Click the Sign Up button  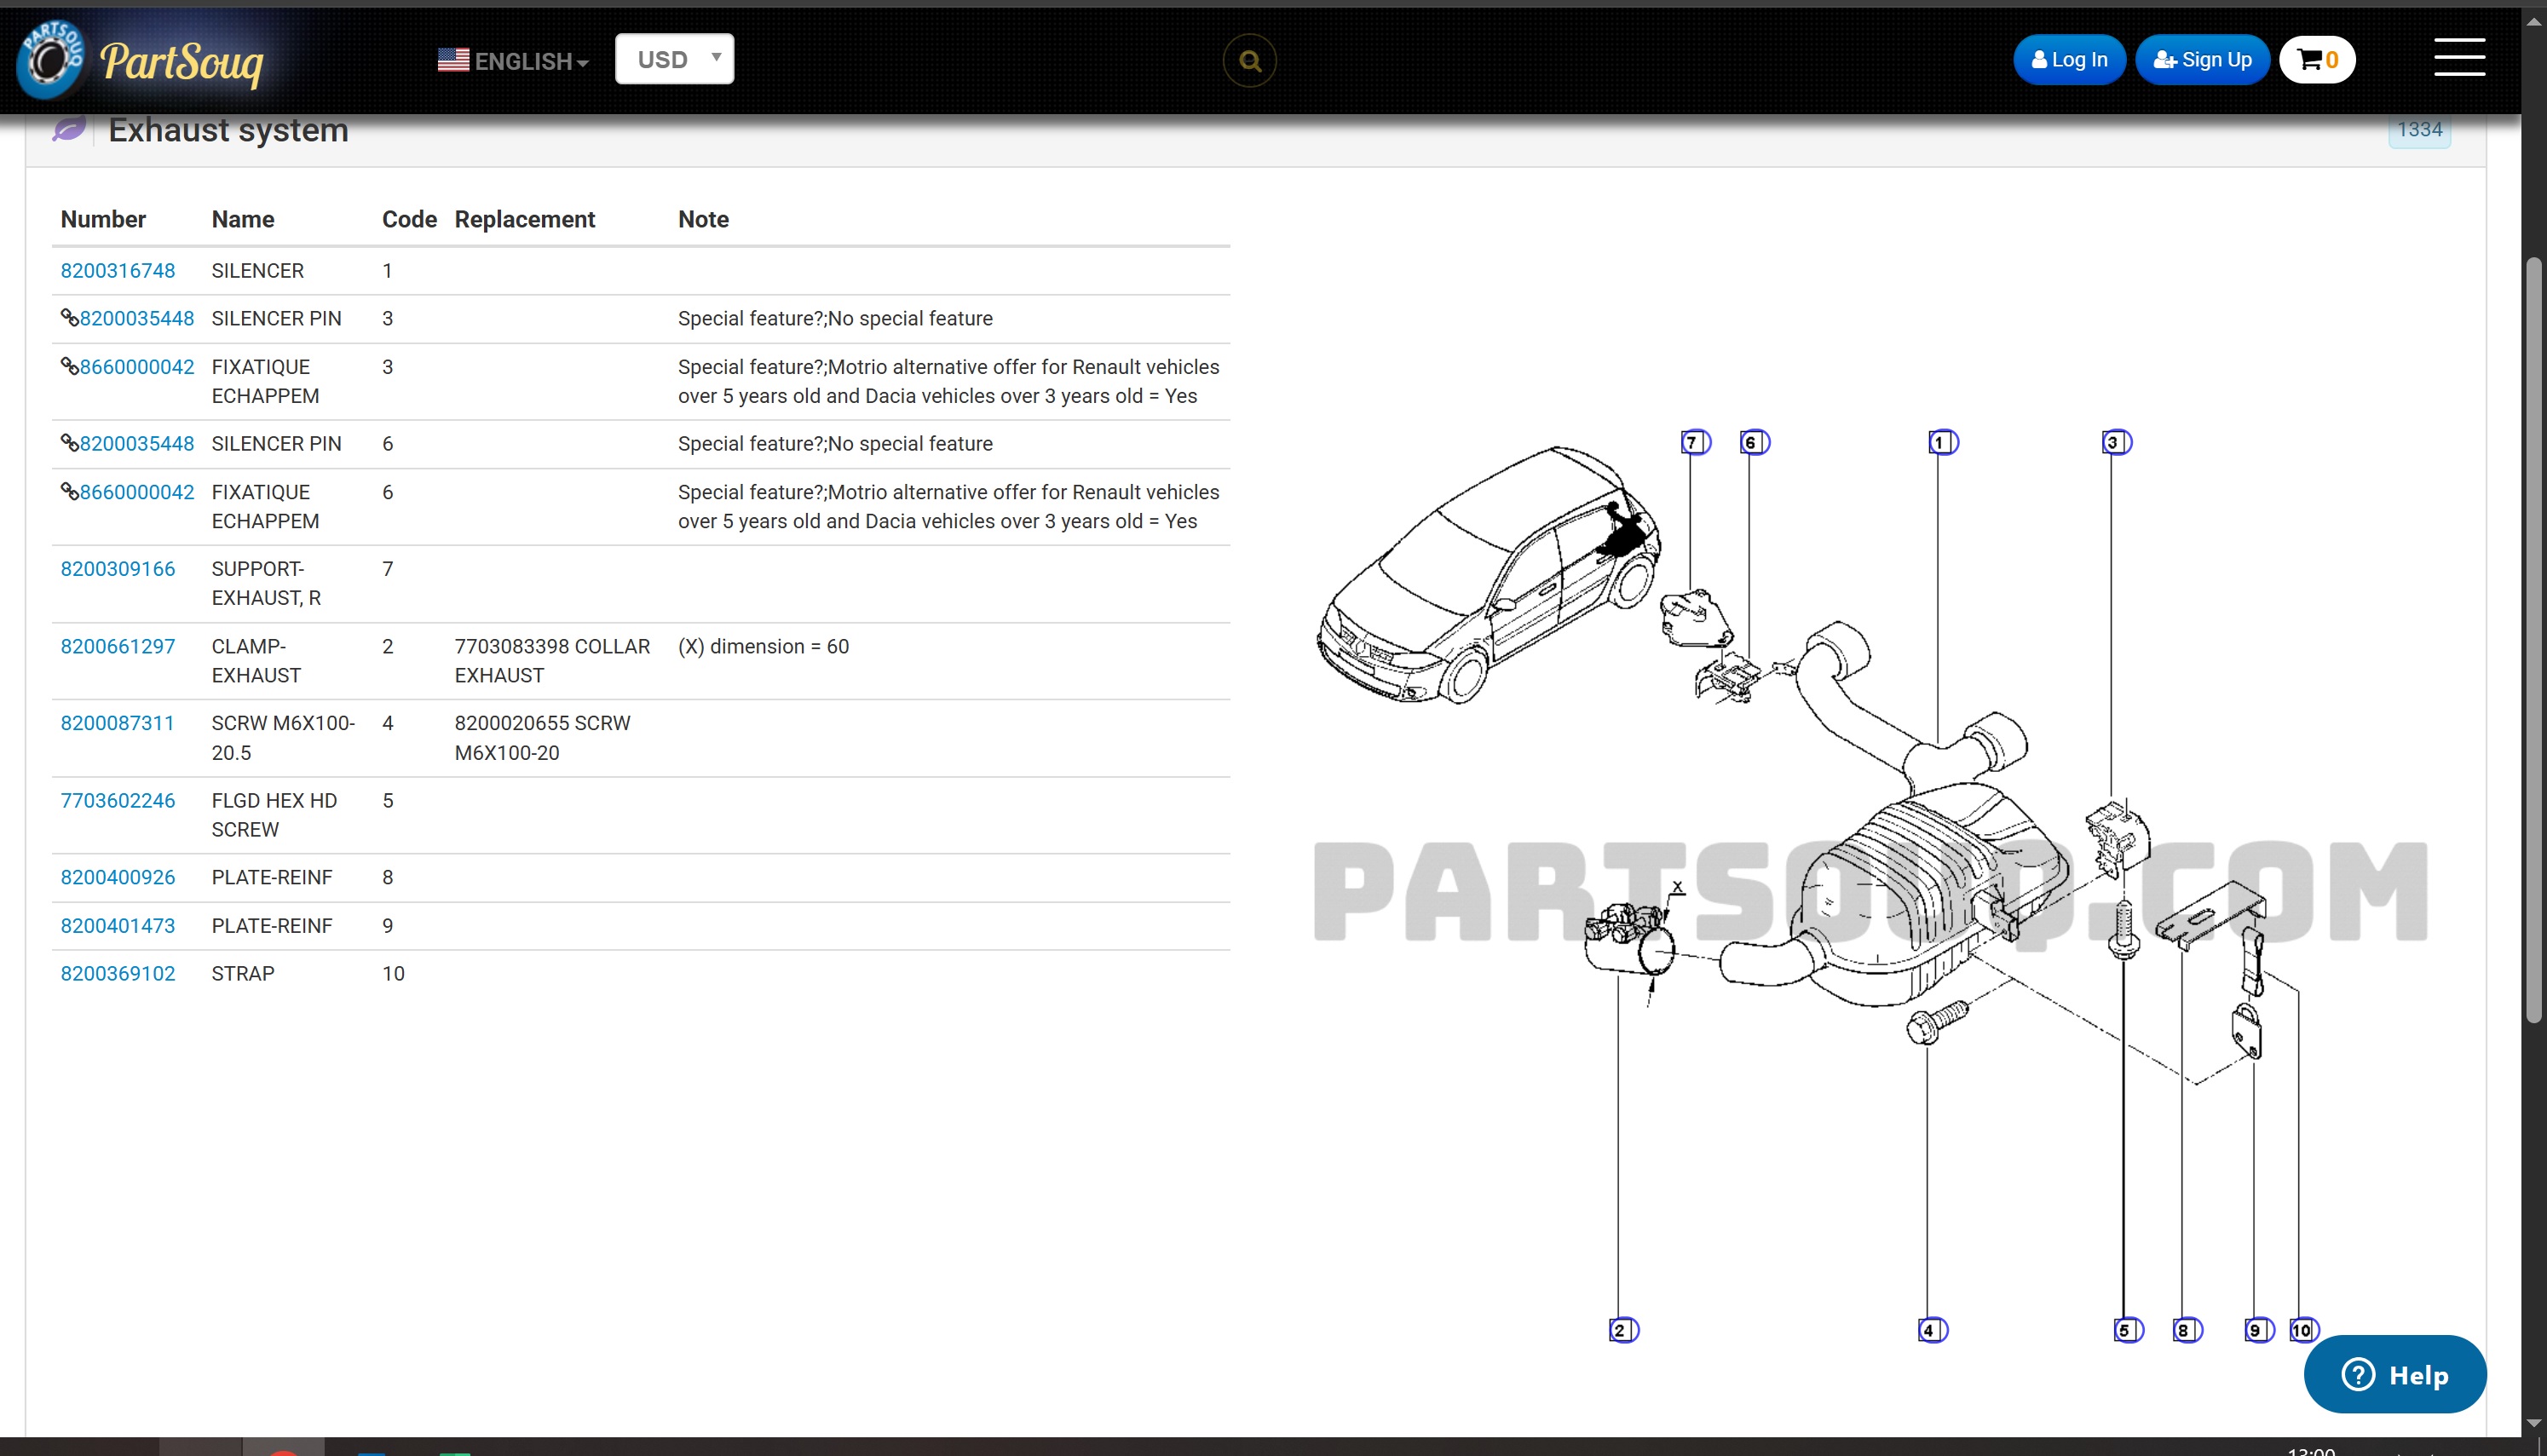tap(2202, 60)
